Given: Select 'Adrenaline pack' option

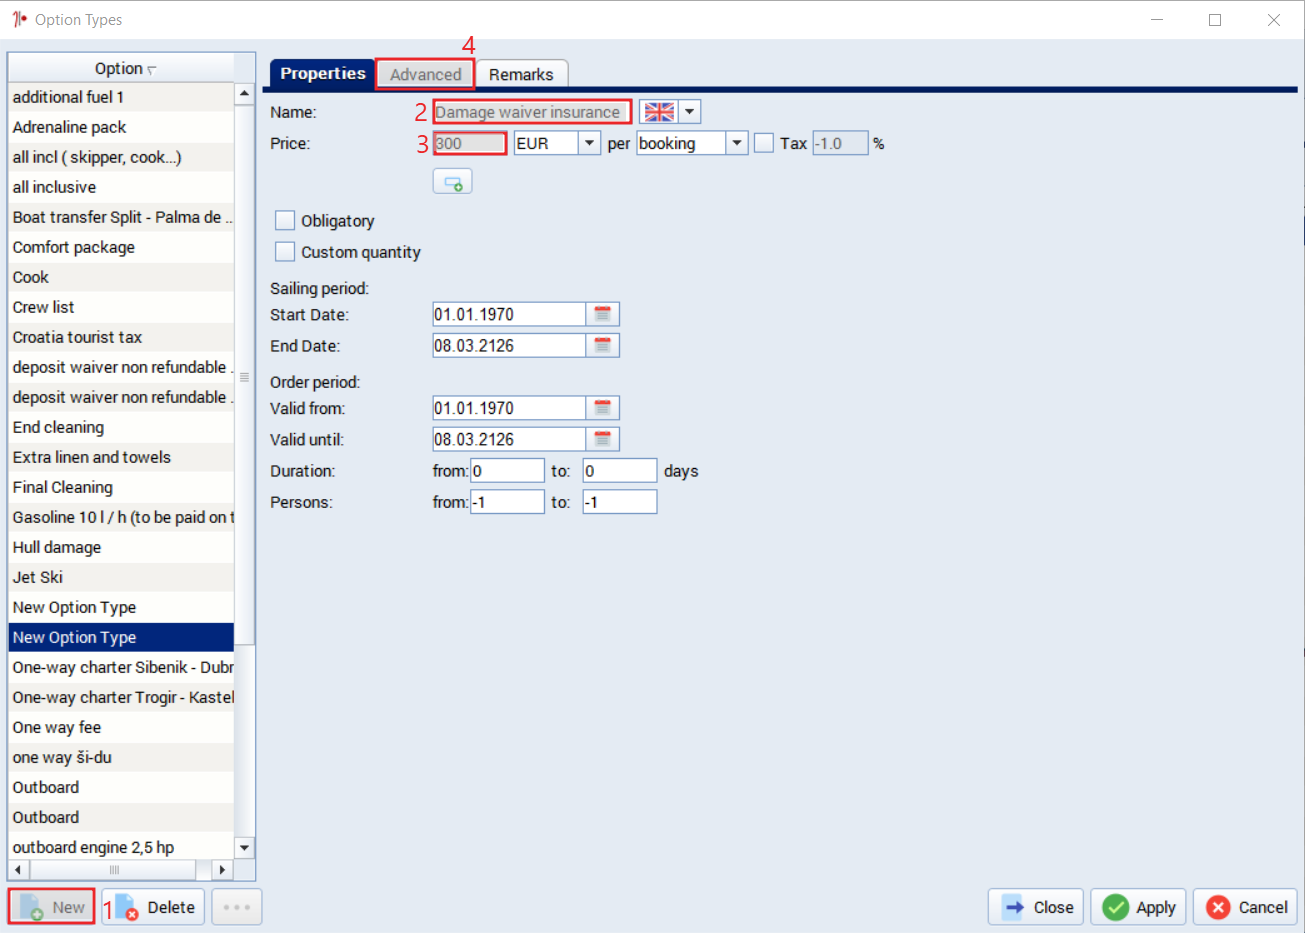Looking at the screenshot, I should [x=121, y=127].
